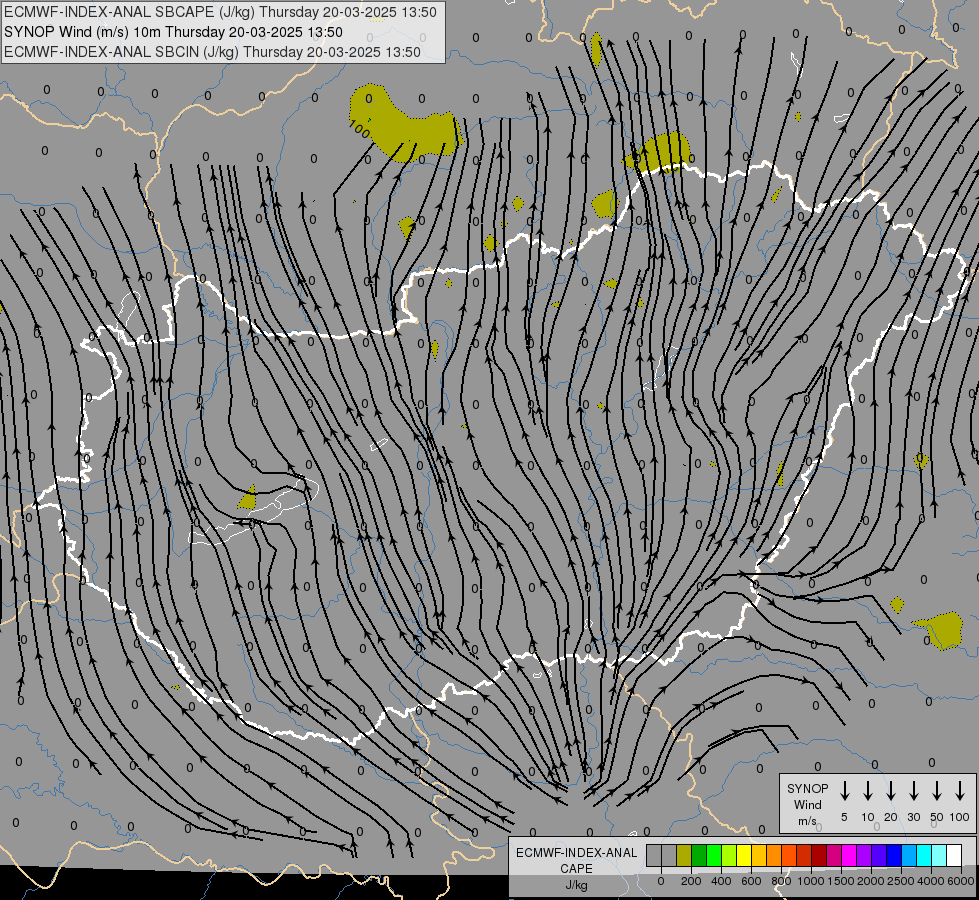The width and height of the screenshot is (979, 900).
Task: Click the 100 m/s arrow in SYNOP Wind legend
Action: click(x=960, y=790)
